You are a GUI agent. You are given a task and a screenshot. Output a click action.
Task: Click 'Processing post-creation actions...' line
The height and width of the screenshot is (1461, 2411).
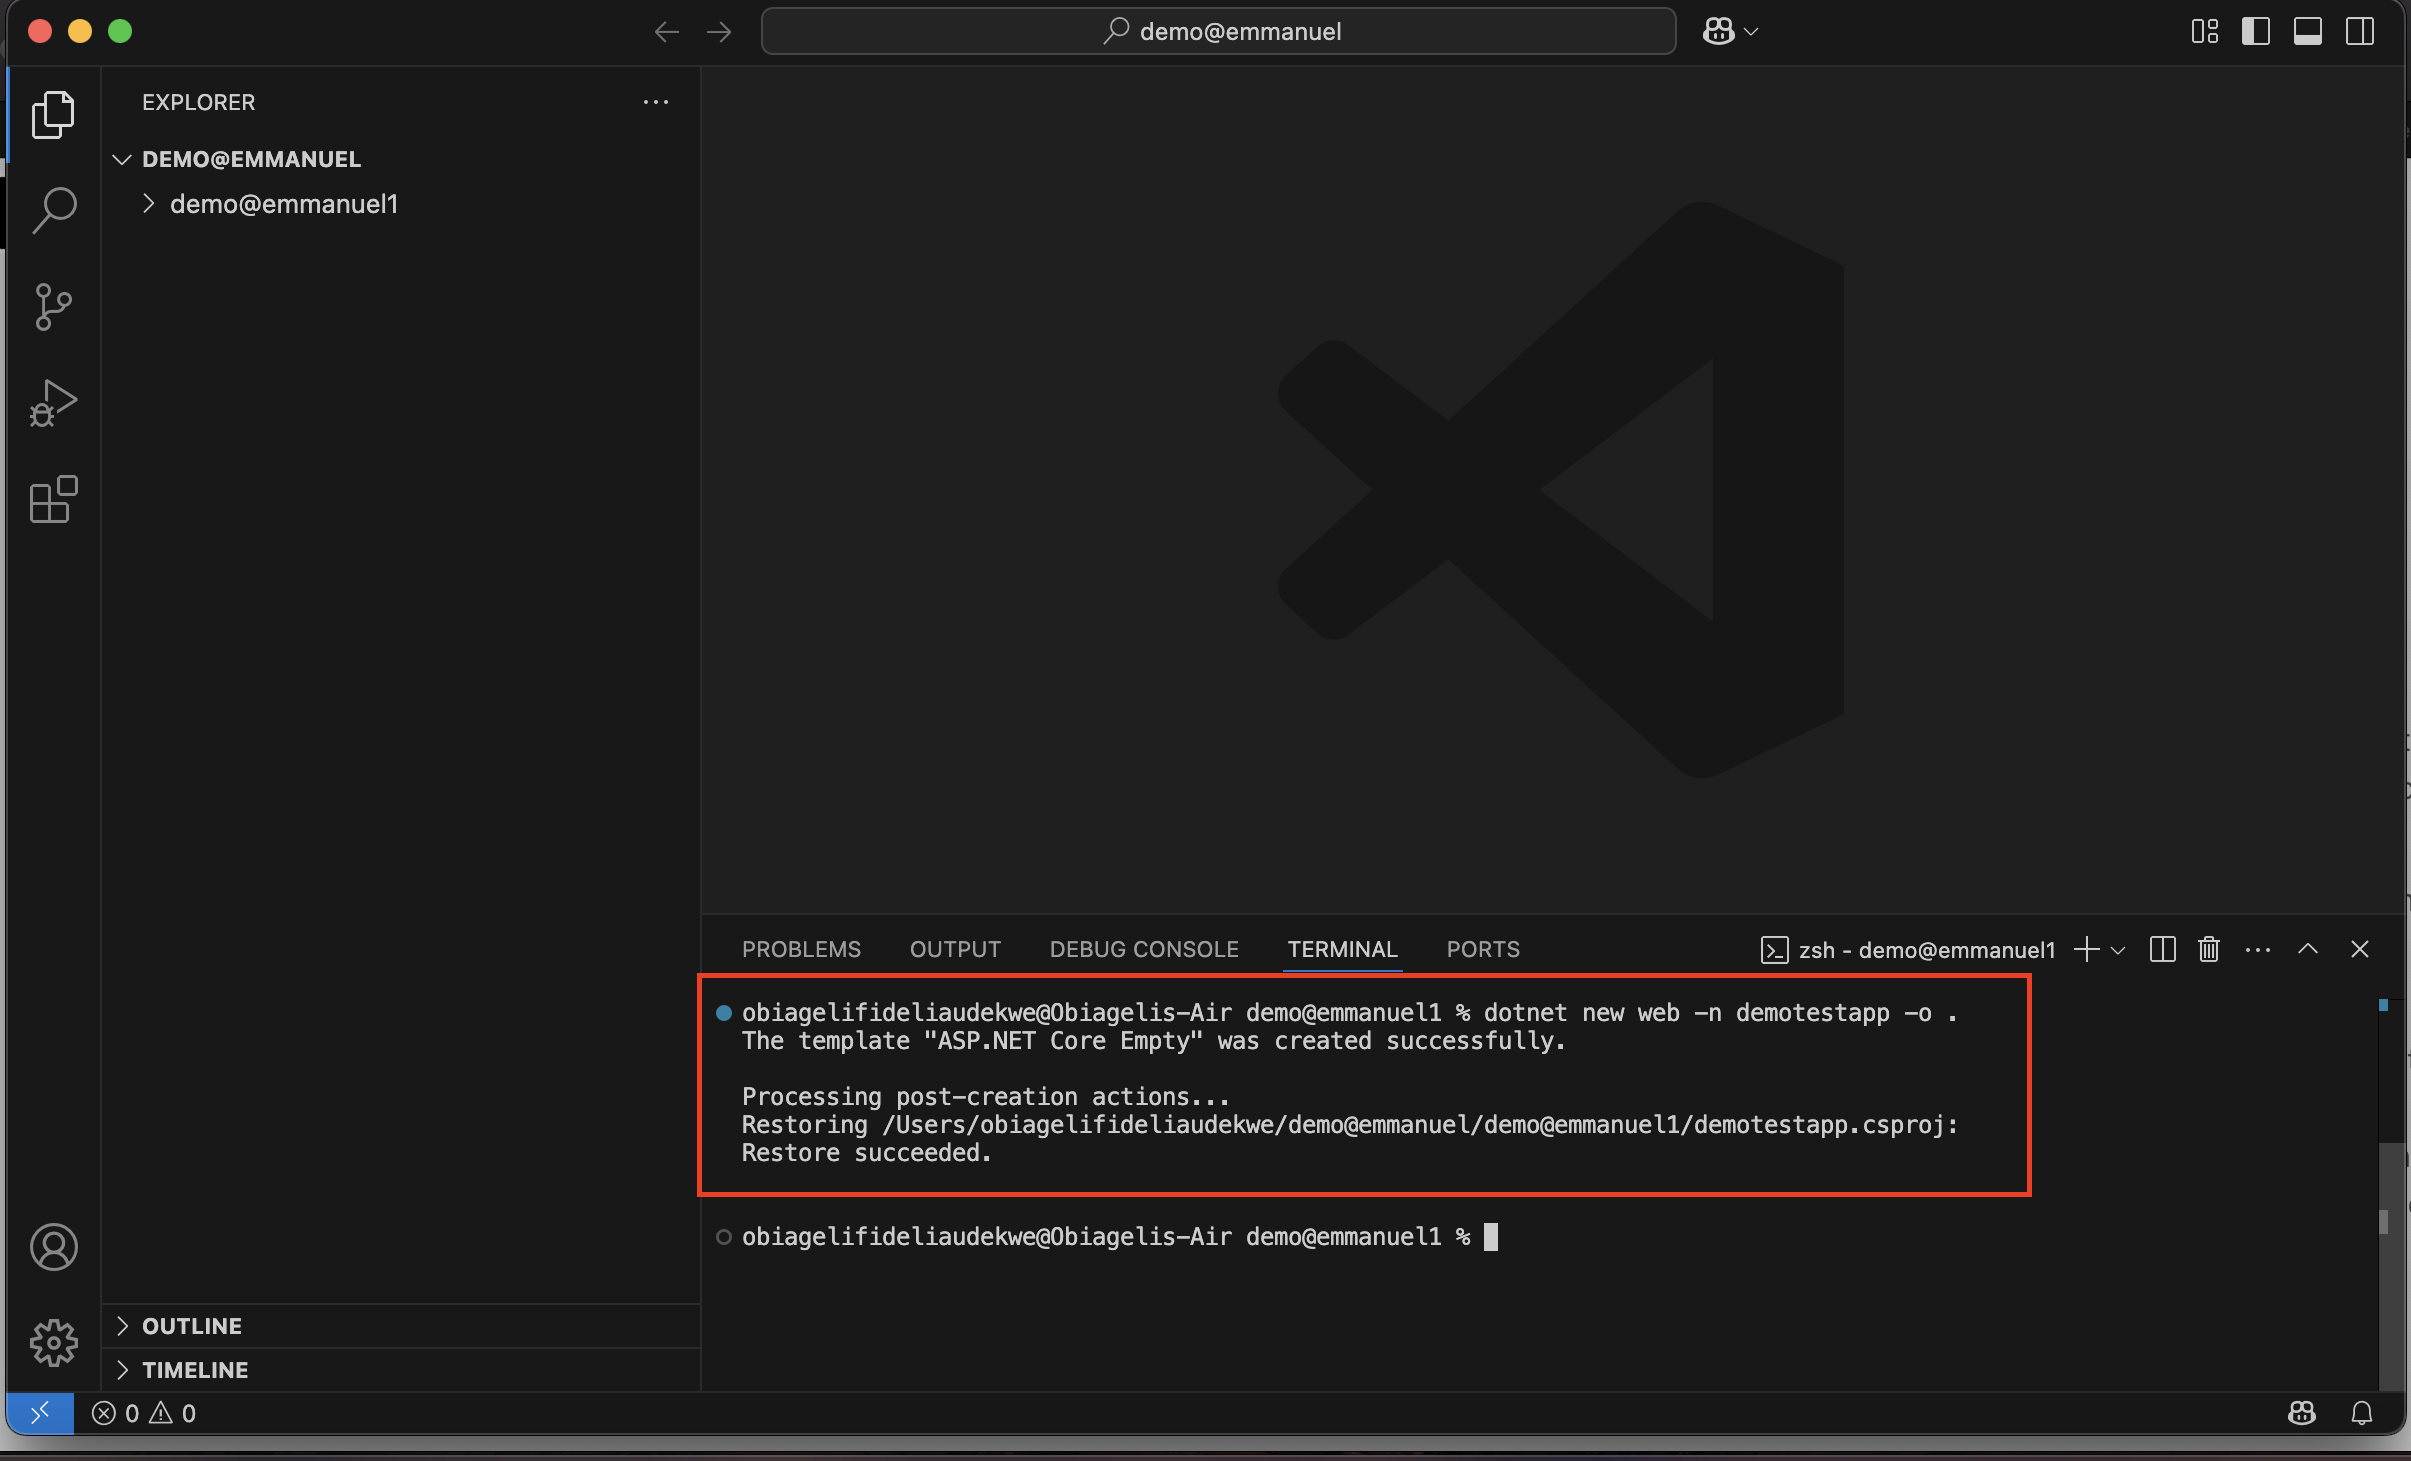tap(985, 1097)
